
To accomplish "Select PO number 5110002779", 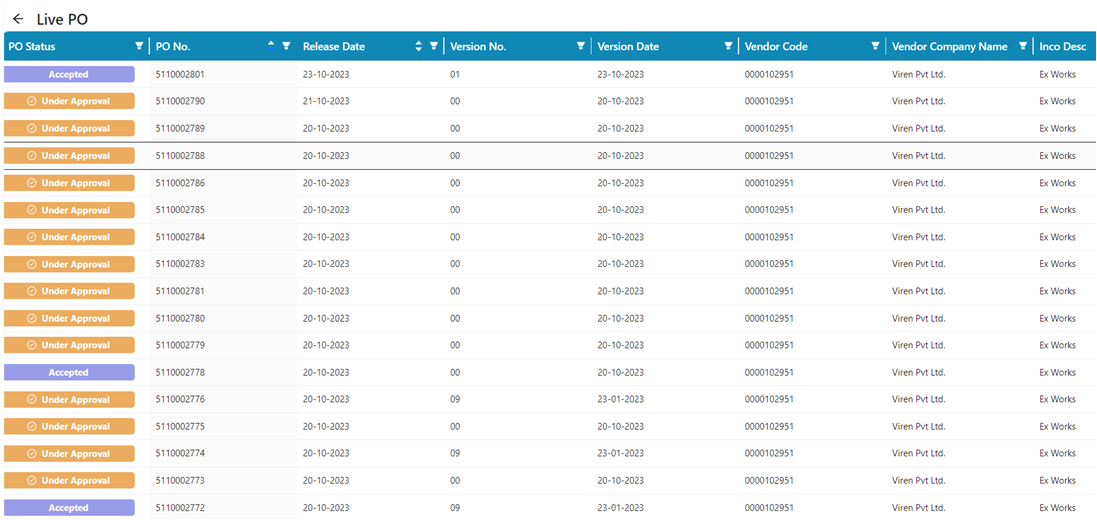I will (181, 346).
